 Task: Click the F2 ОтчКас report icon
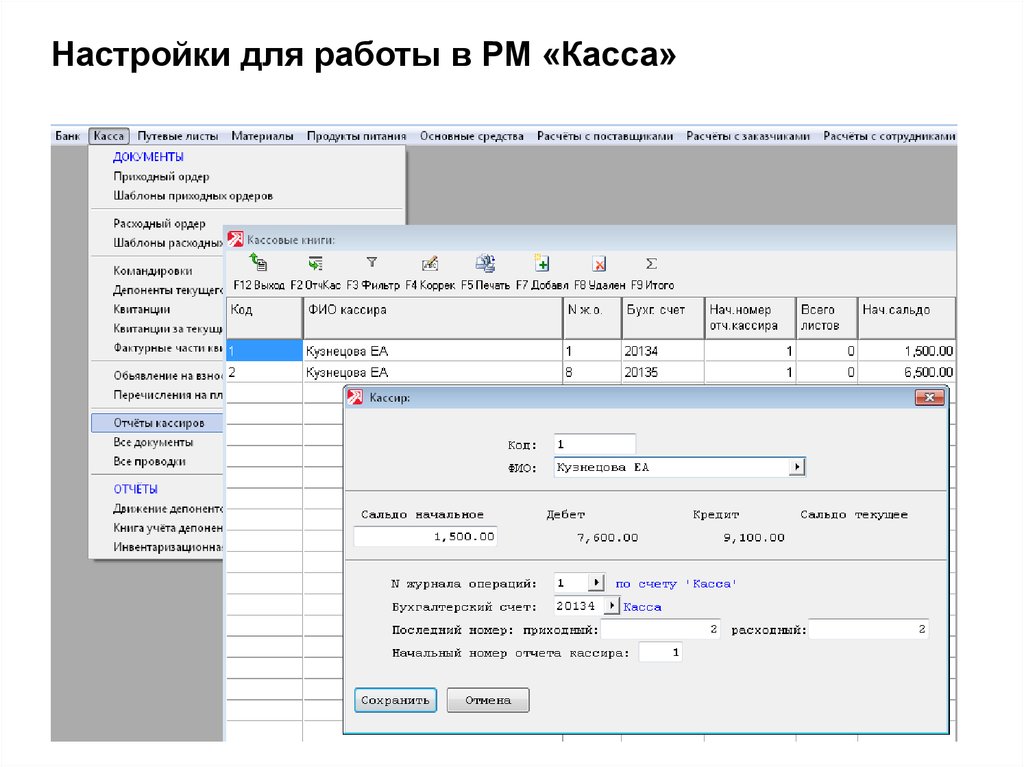click(x=315, y=264)
